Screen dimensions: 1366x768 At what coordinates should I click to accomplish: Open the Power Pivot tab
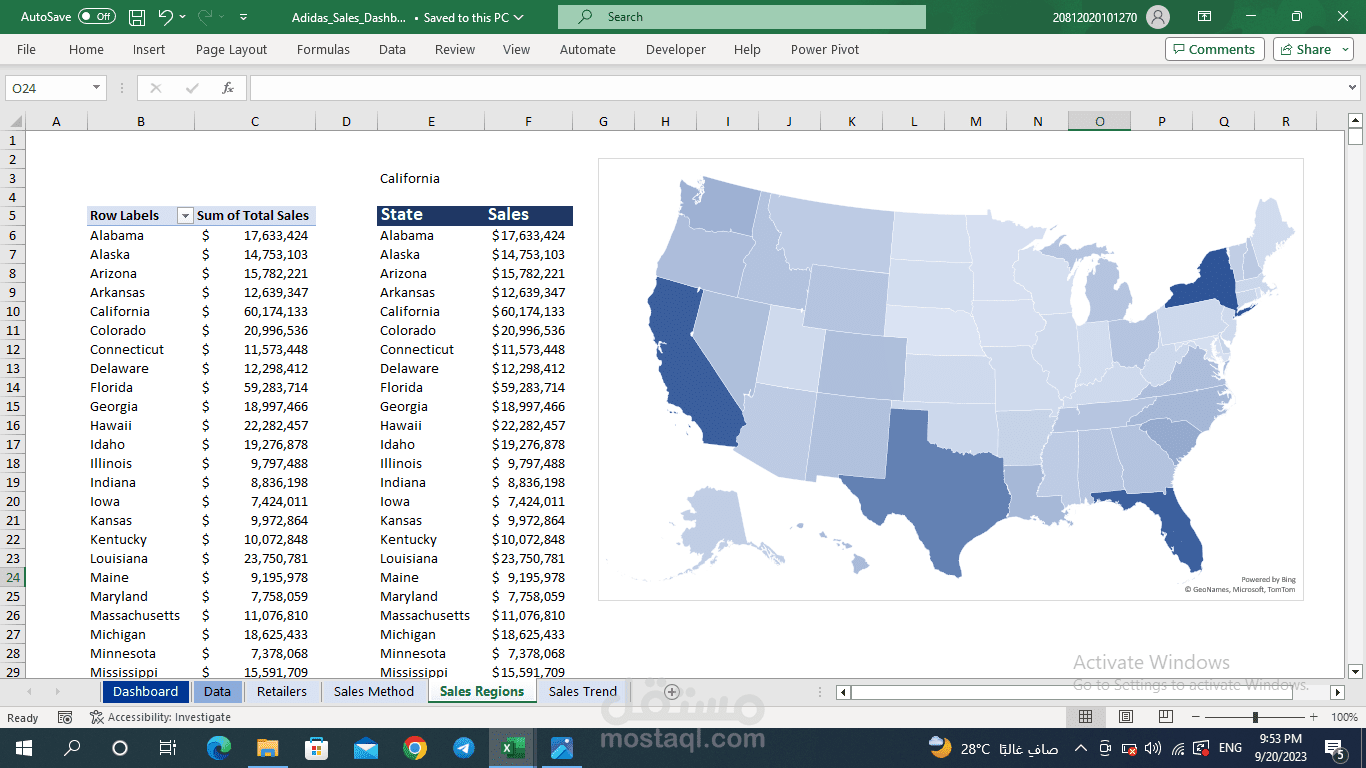[825, 49]
